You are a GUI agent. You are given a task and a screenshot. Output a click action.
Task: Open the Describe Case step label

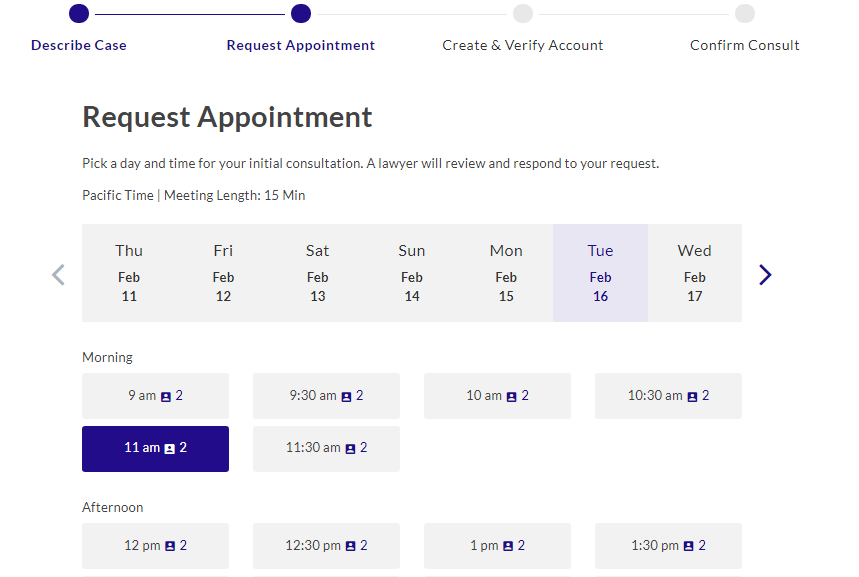point(79,45)
